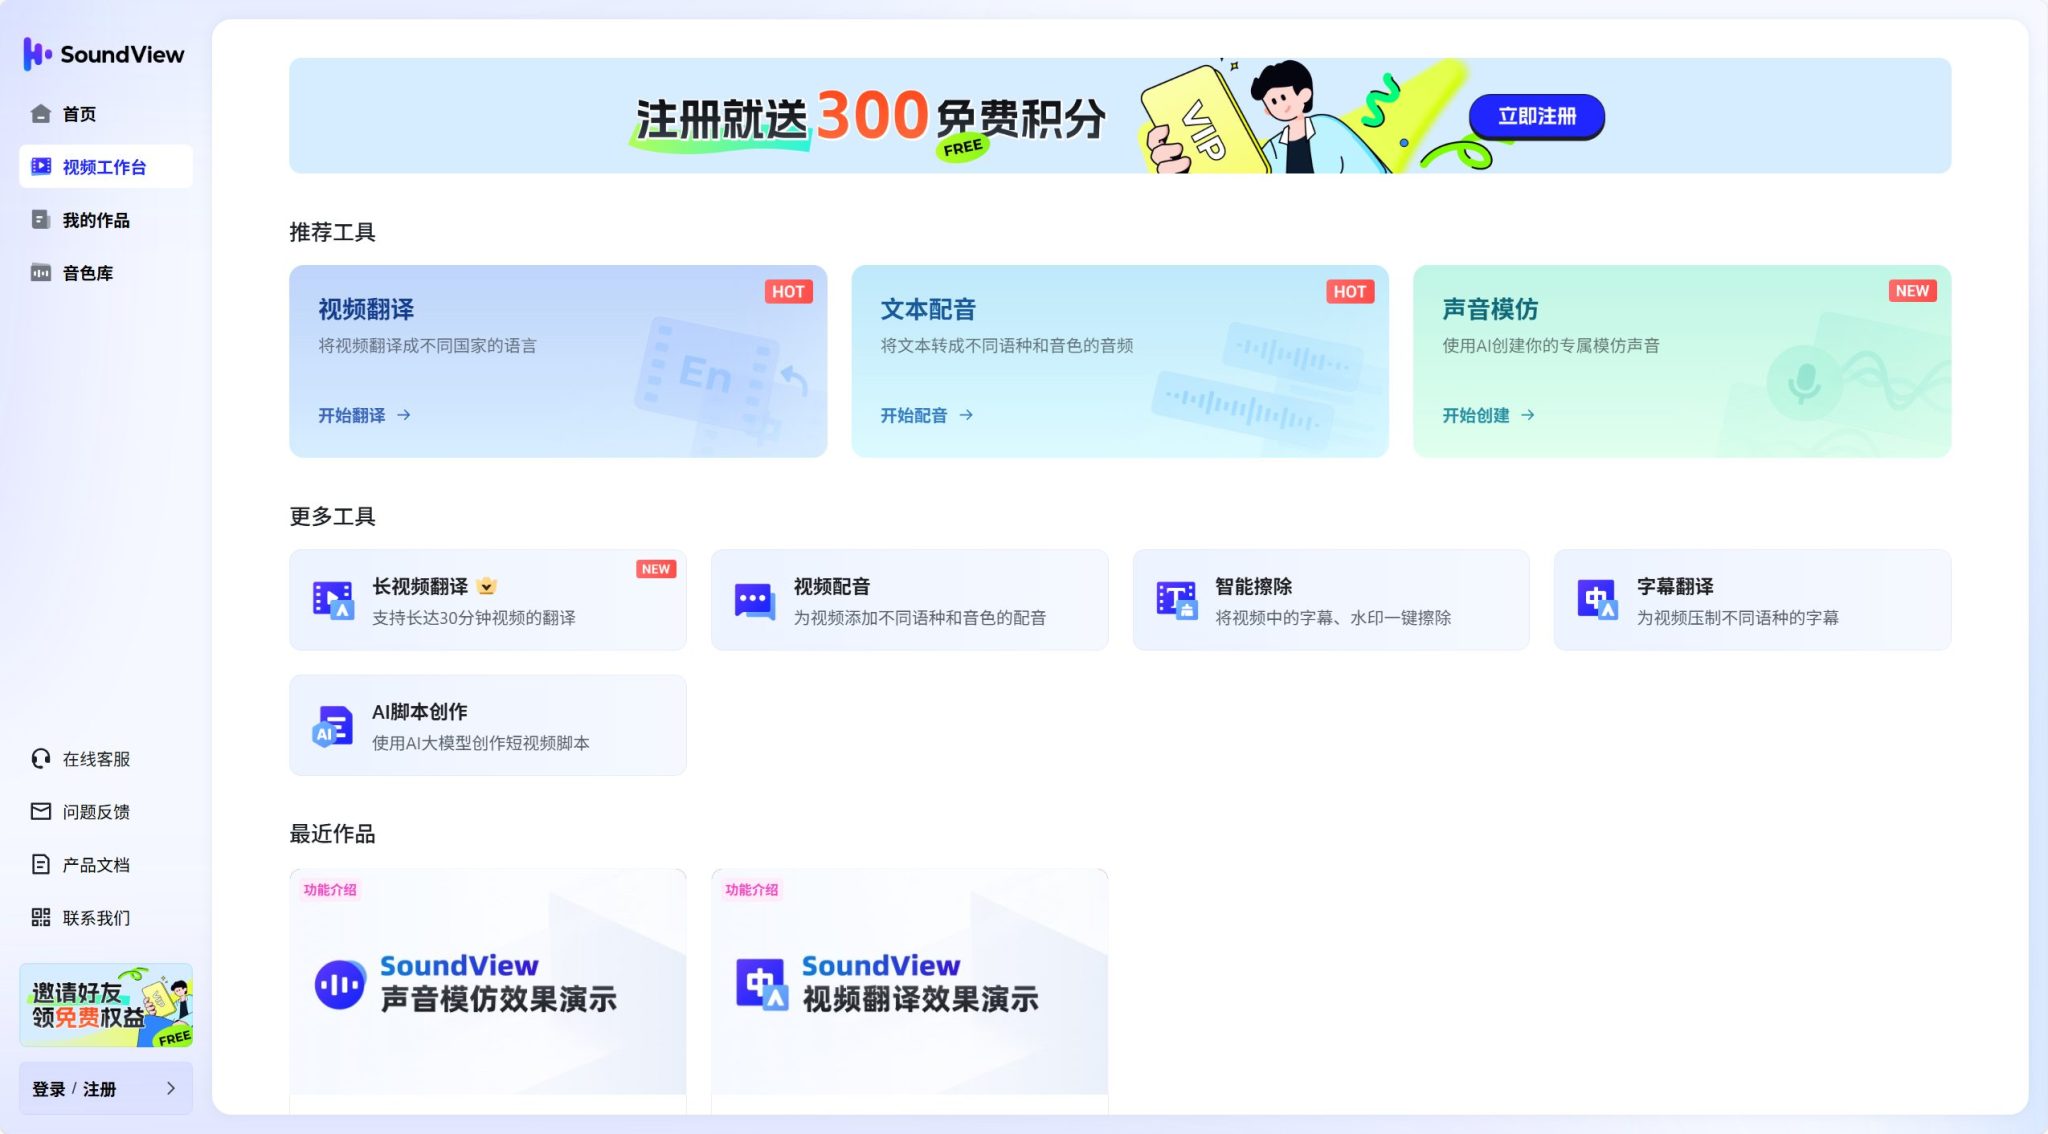Go to 首页 in the sidebar
The height and width of the screenshot is (1134, 2048).
106,114
